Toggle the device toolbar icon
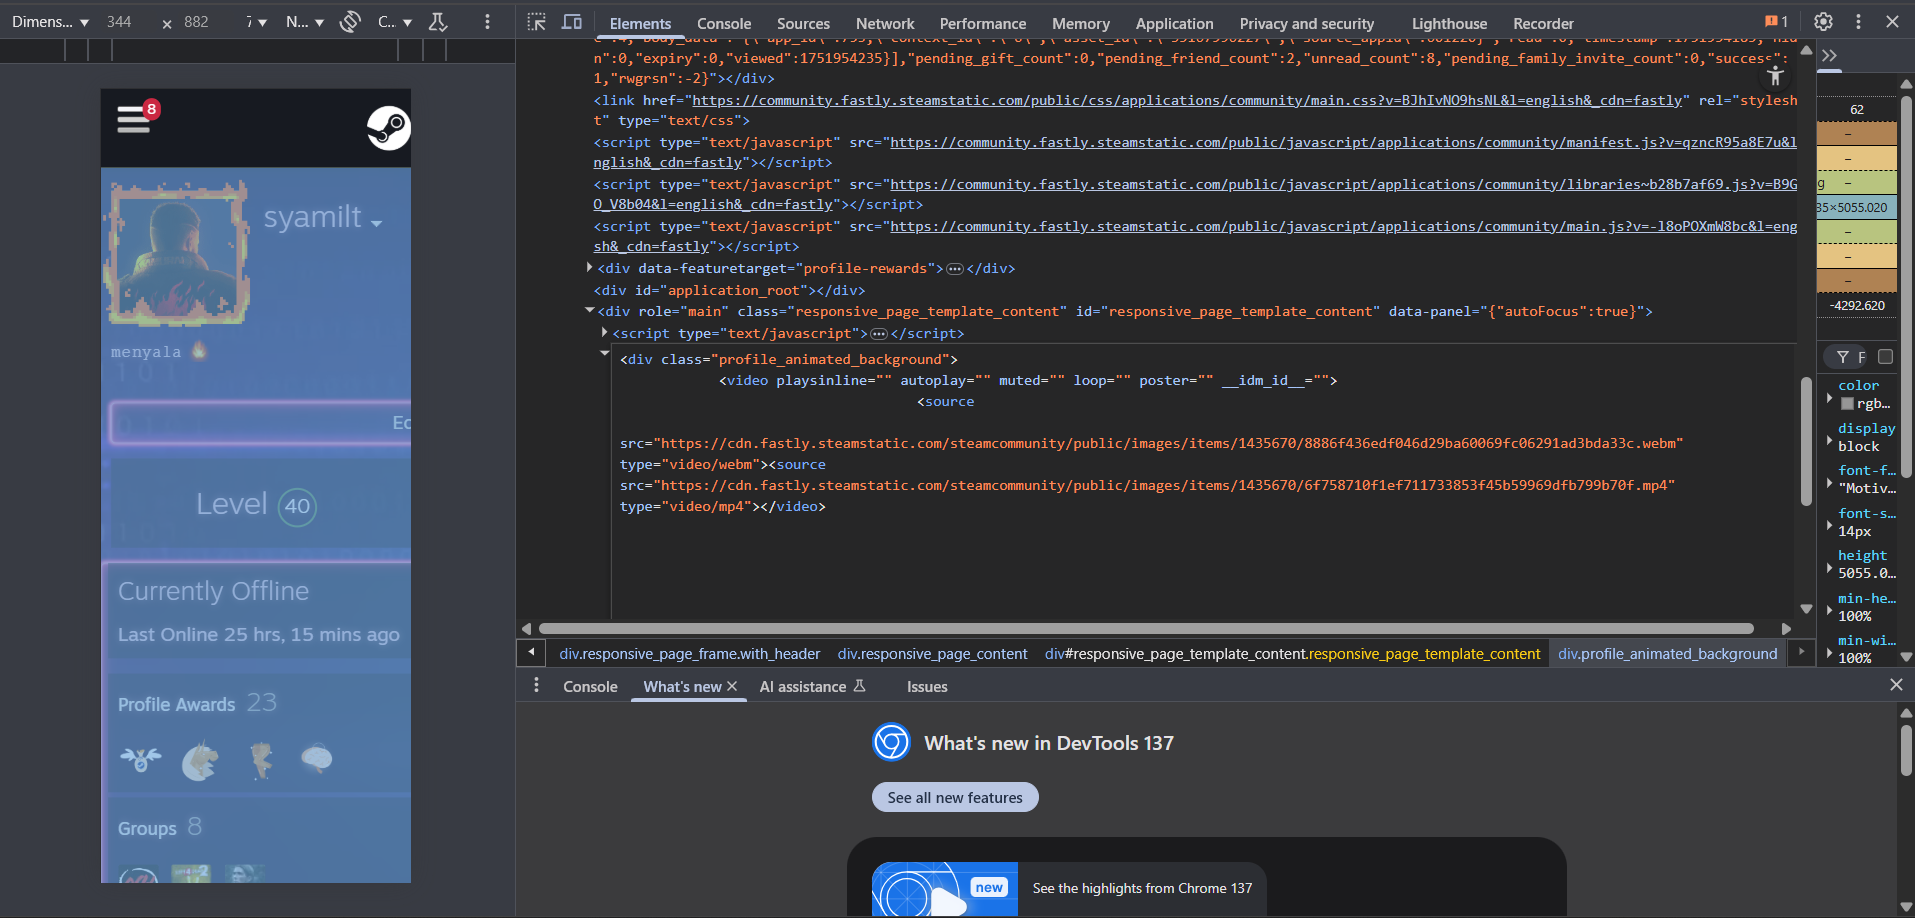The height and width of the screenshot is (918, 1915). pyautogui.click(x=572, y=22)
